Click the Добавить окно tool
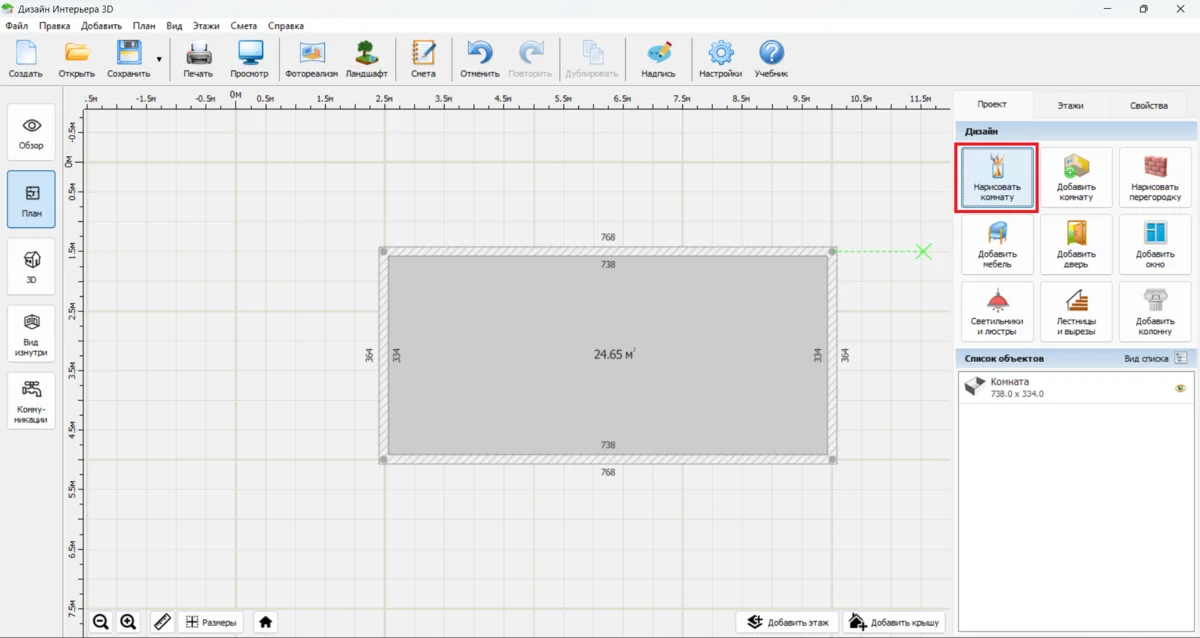 pyautogui.click(x=1155, y=245)
